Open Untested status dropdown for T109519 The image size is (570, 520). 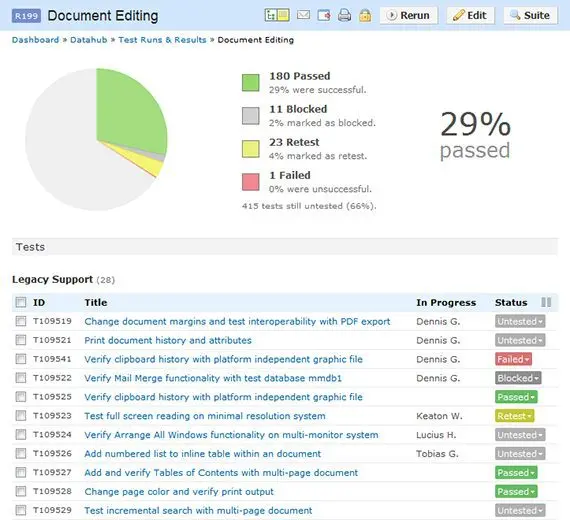(520, 321)
